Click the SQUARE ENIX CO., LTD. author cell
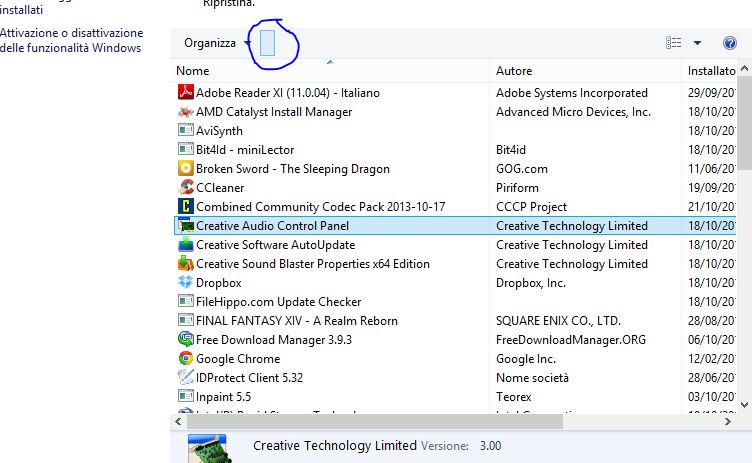The width and height of the screenshot is (752, 463). pos(558,321)
